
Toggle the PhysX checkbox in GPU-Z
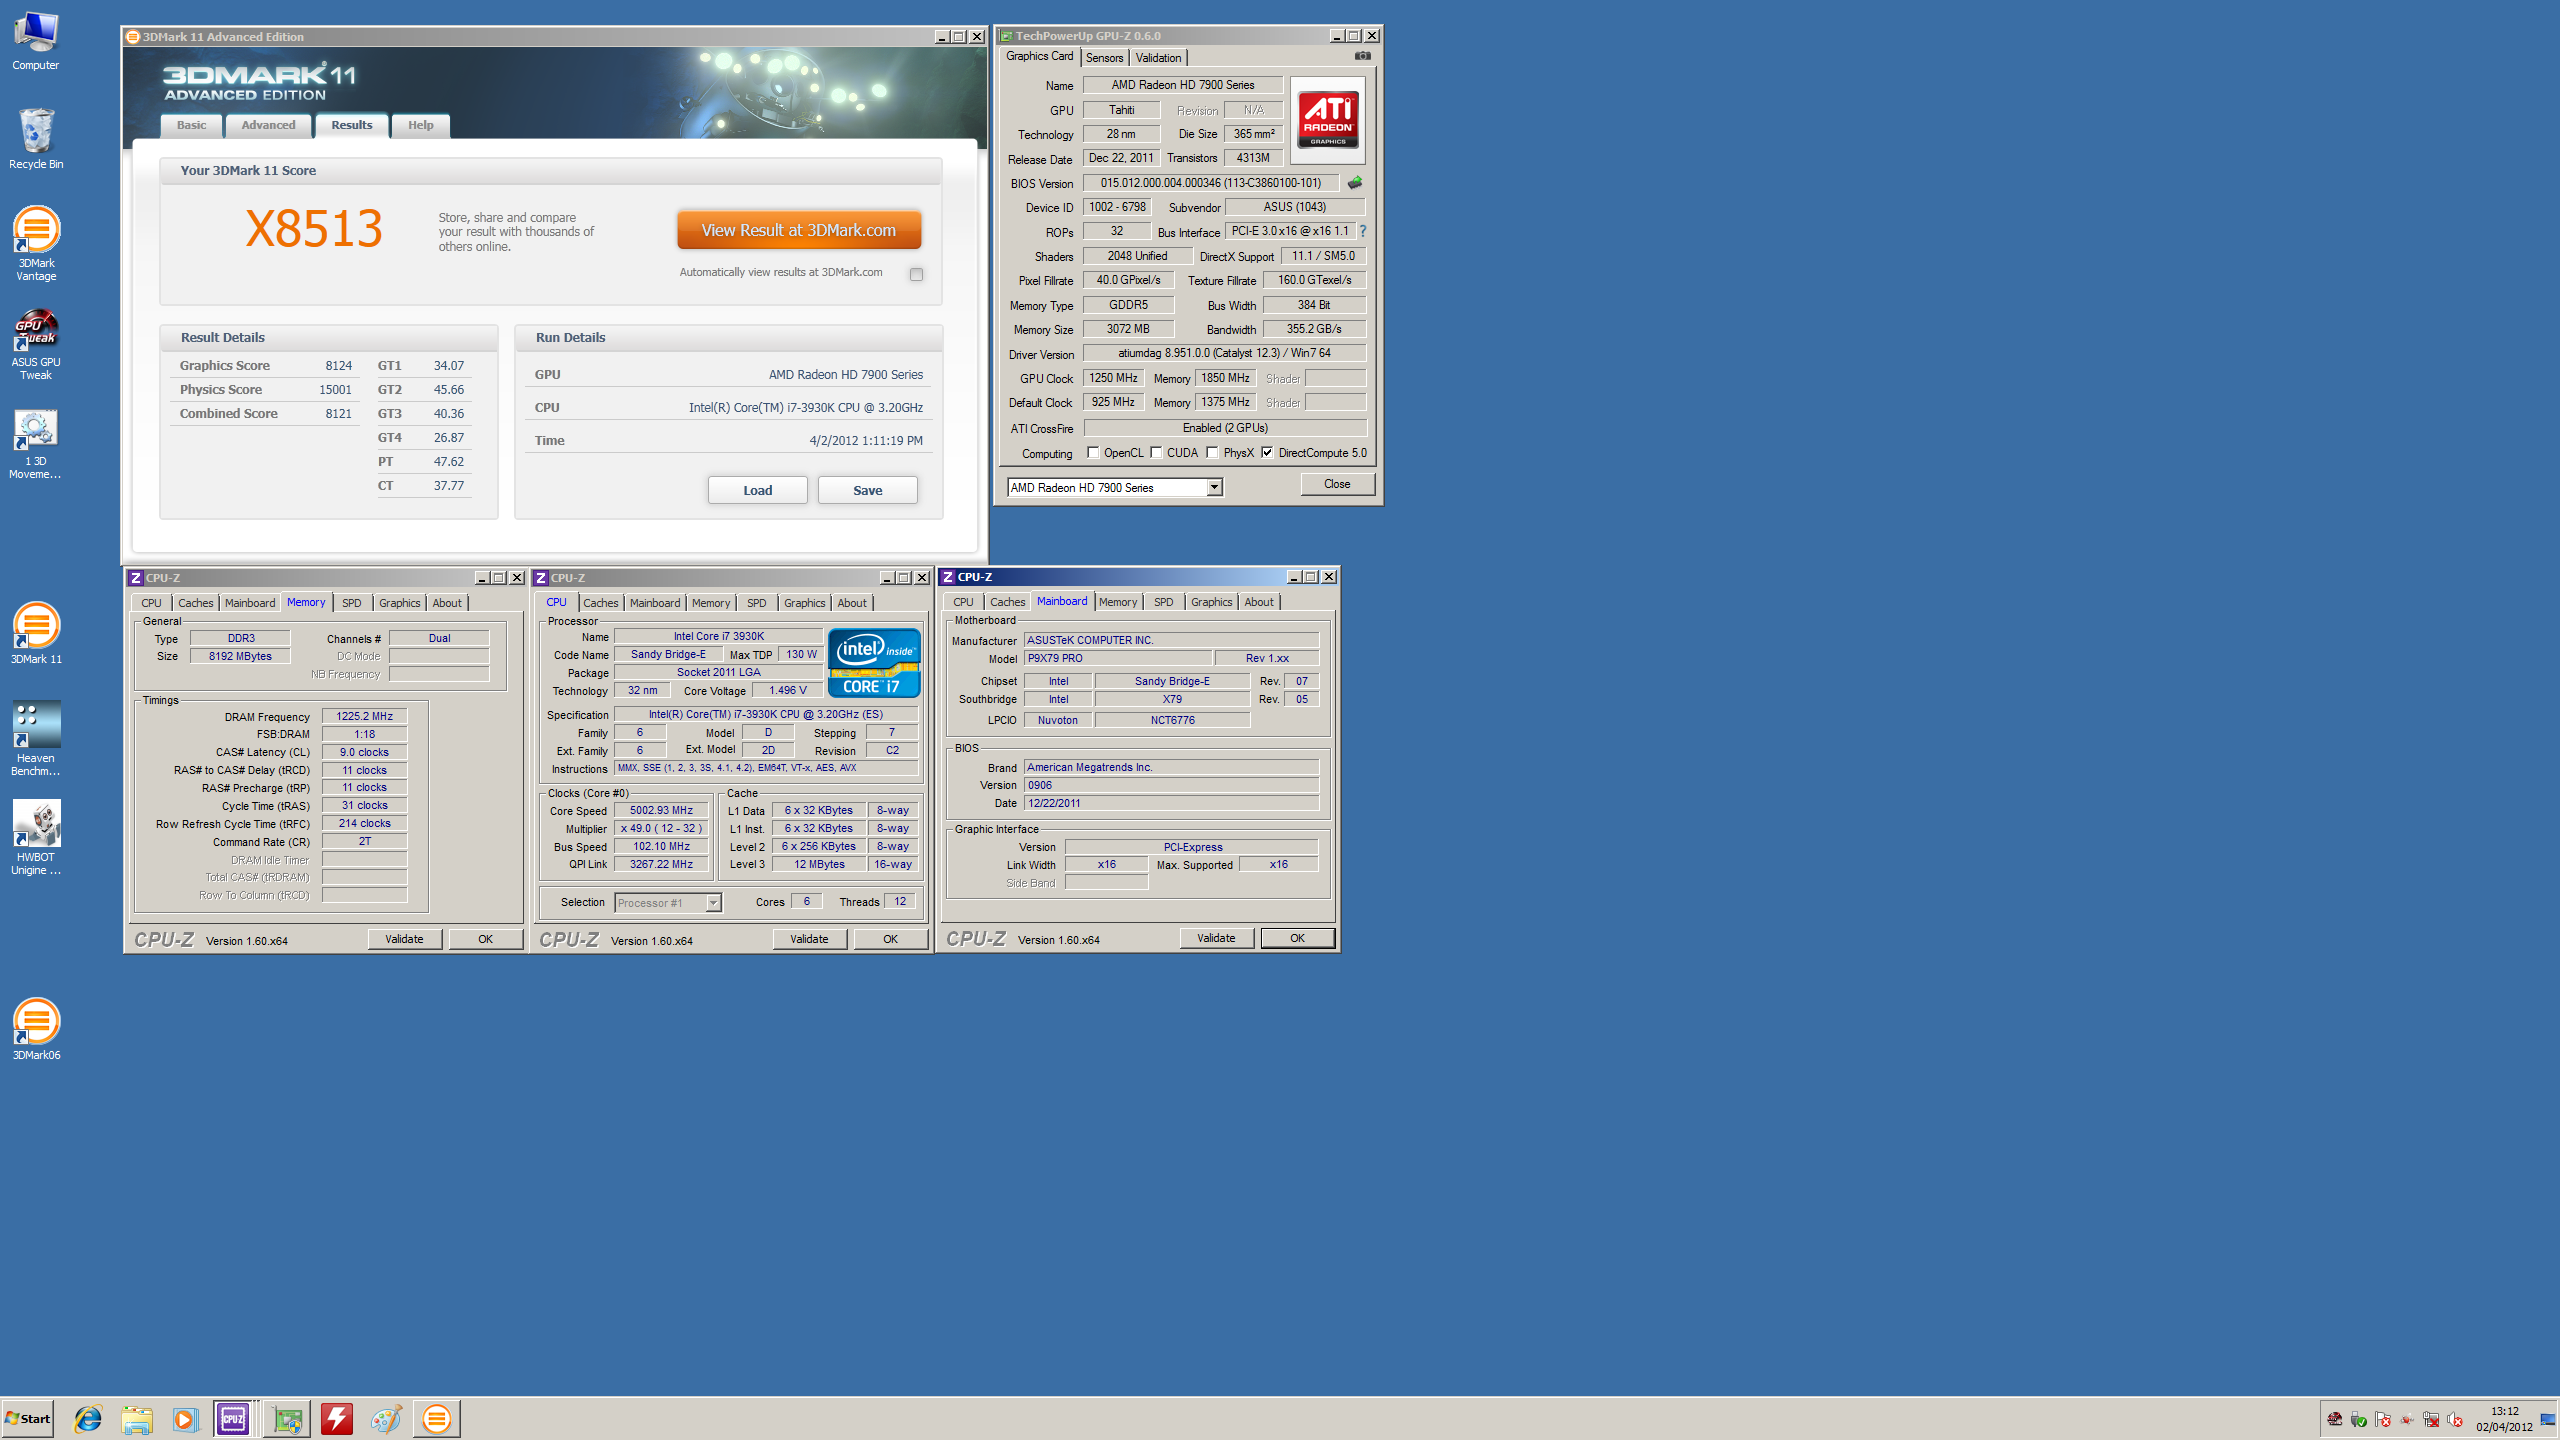pyautogui.click(x=1212, y=453)
